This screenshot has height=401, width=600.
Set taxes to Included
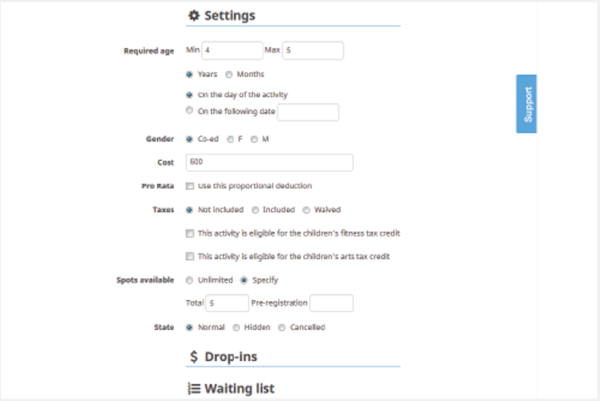coord(254,210)
